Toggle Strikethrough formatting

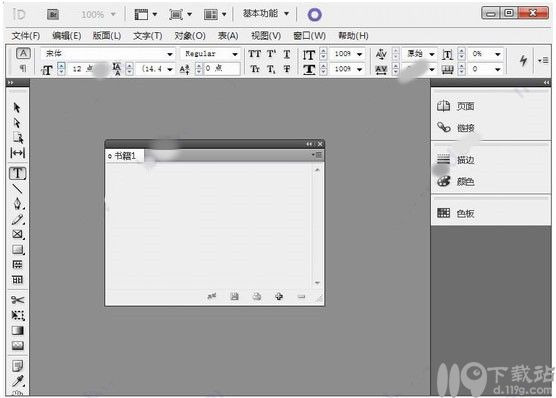pyautogui.click(x=287, y=69)
